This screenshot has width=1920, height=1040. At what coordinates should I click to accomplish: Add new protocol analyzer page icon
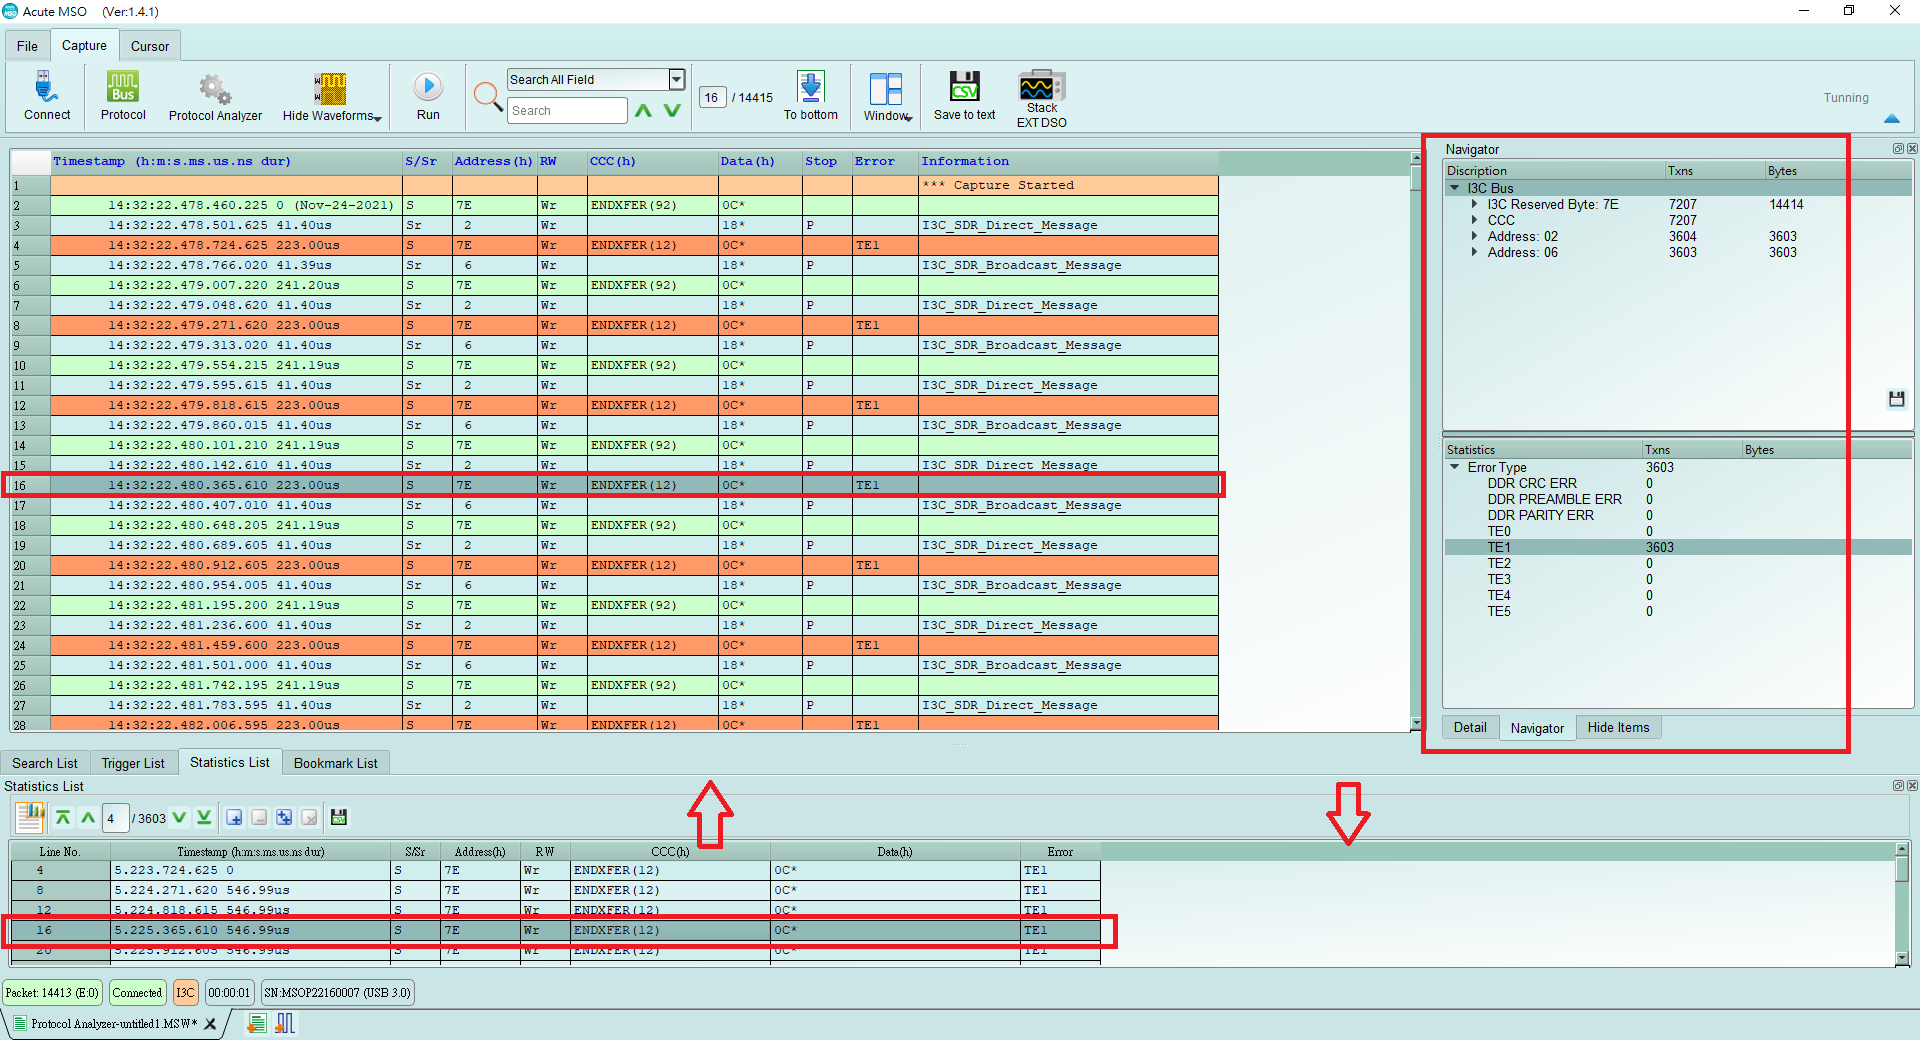click(257, 1023)
